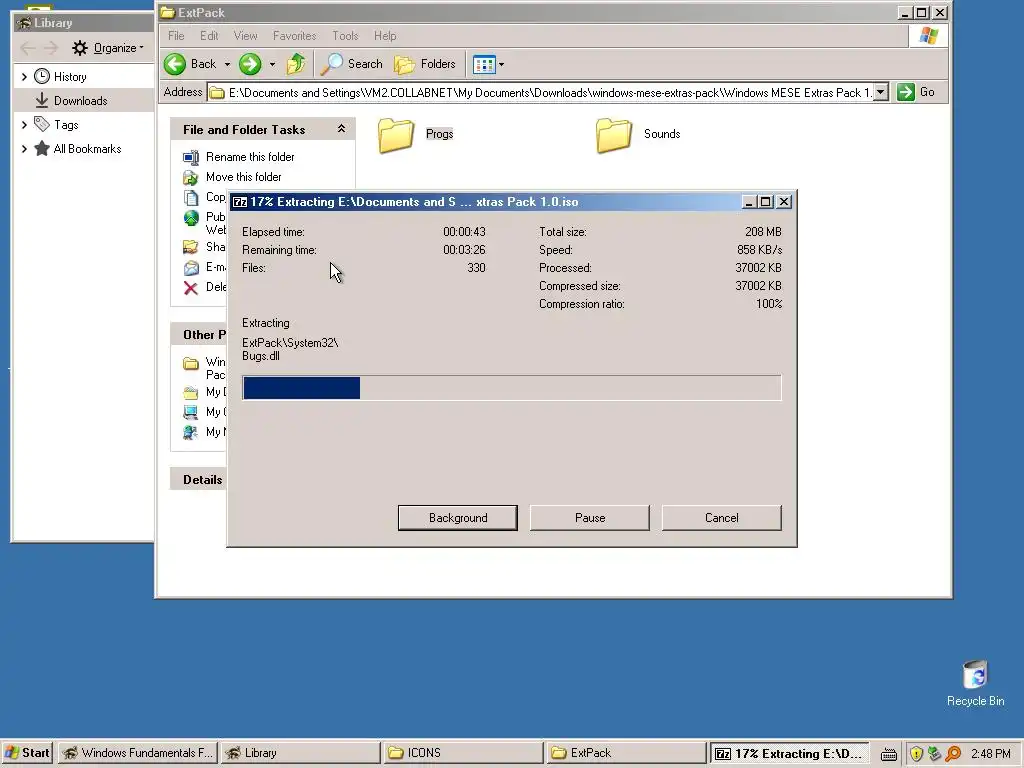Select the Progs folder icon

tap(396, 135)
